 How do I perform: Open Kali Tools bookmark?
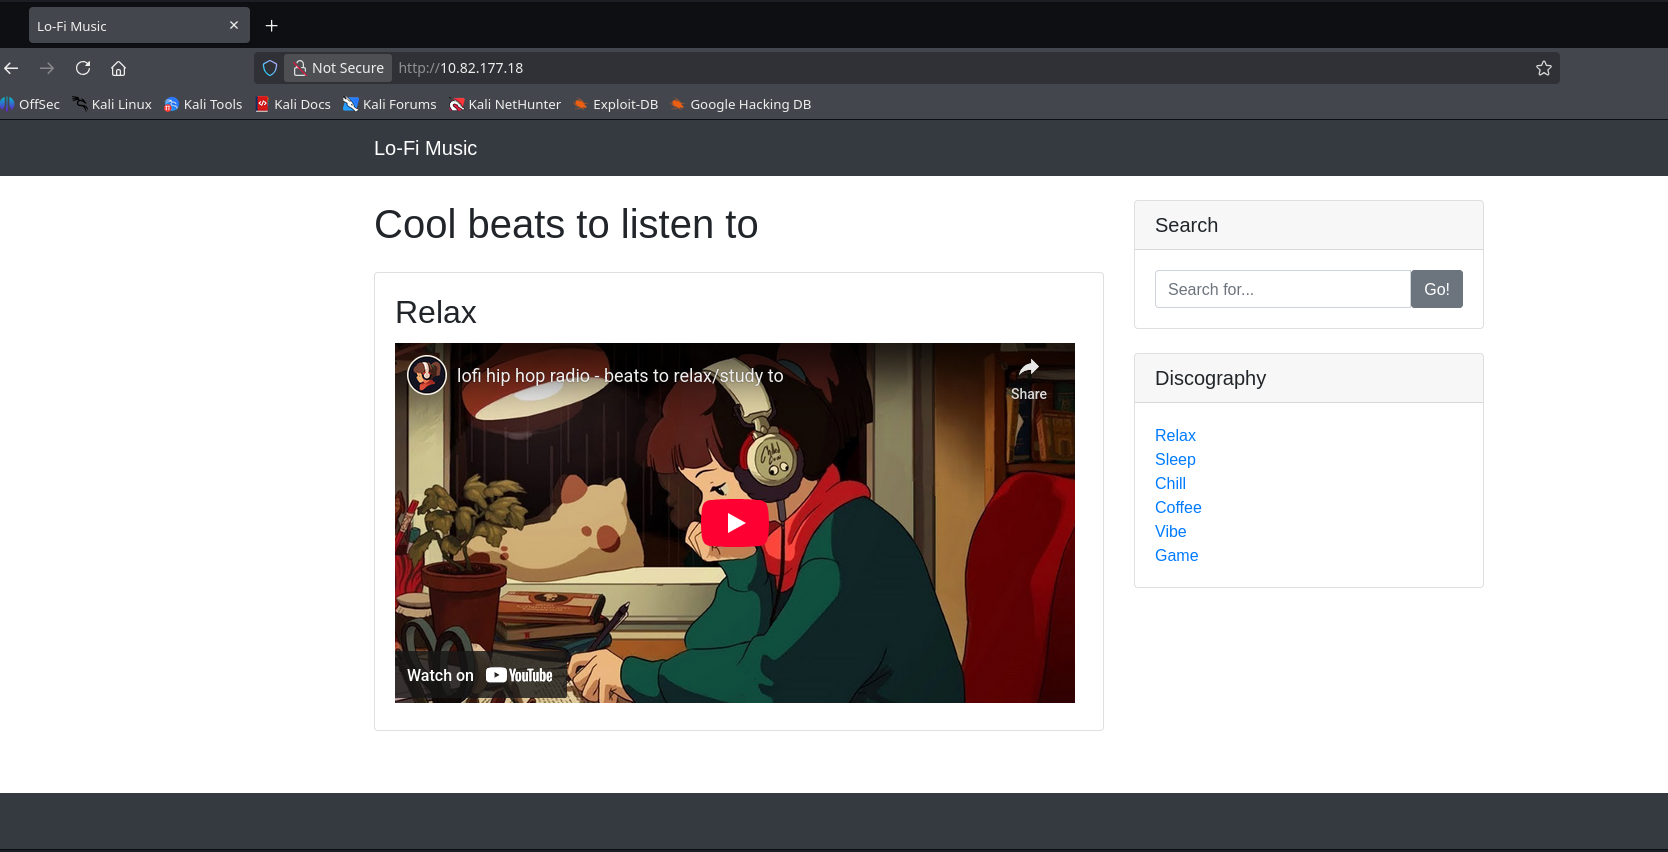tap(203, 104)
